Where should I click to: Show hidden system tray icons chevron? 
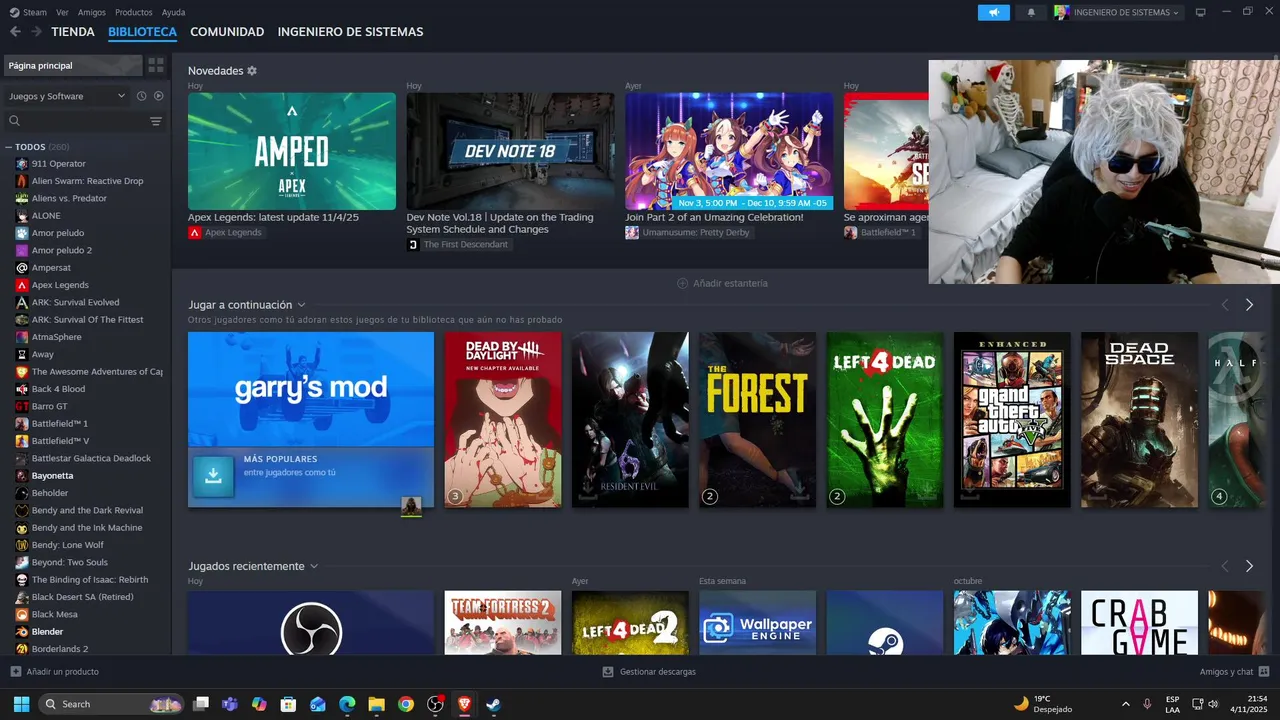1126,704
